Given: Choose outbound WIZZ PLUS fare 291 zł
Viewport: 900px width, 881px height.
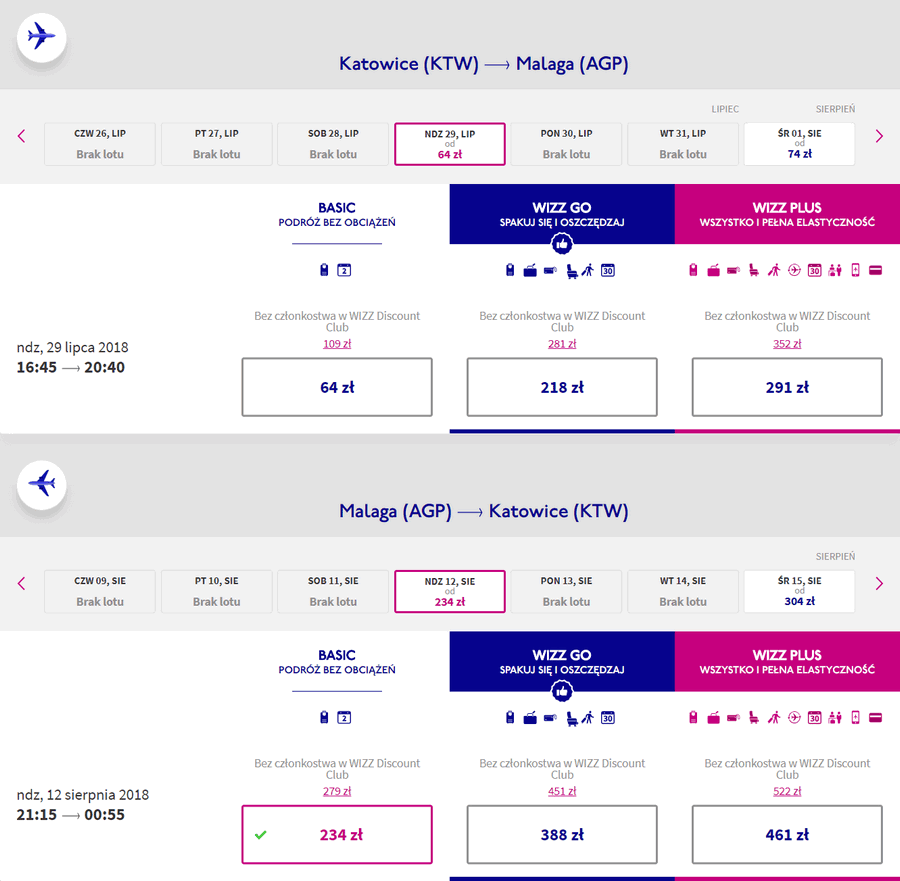Looking at the screenshot, I should click(787, 387).
